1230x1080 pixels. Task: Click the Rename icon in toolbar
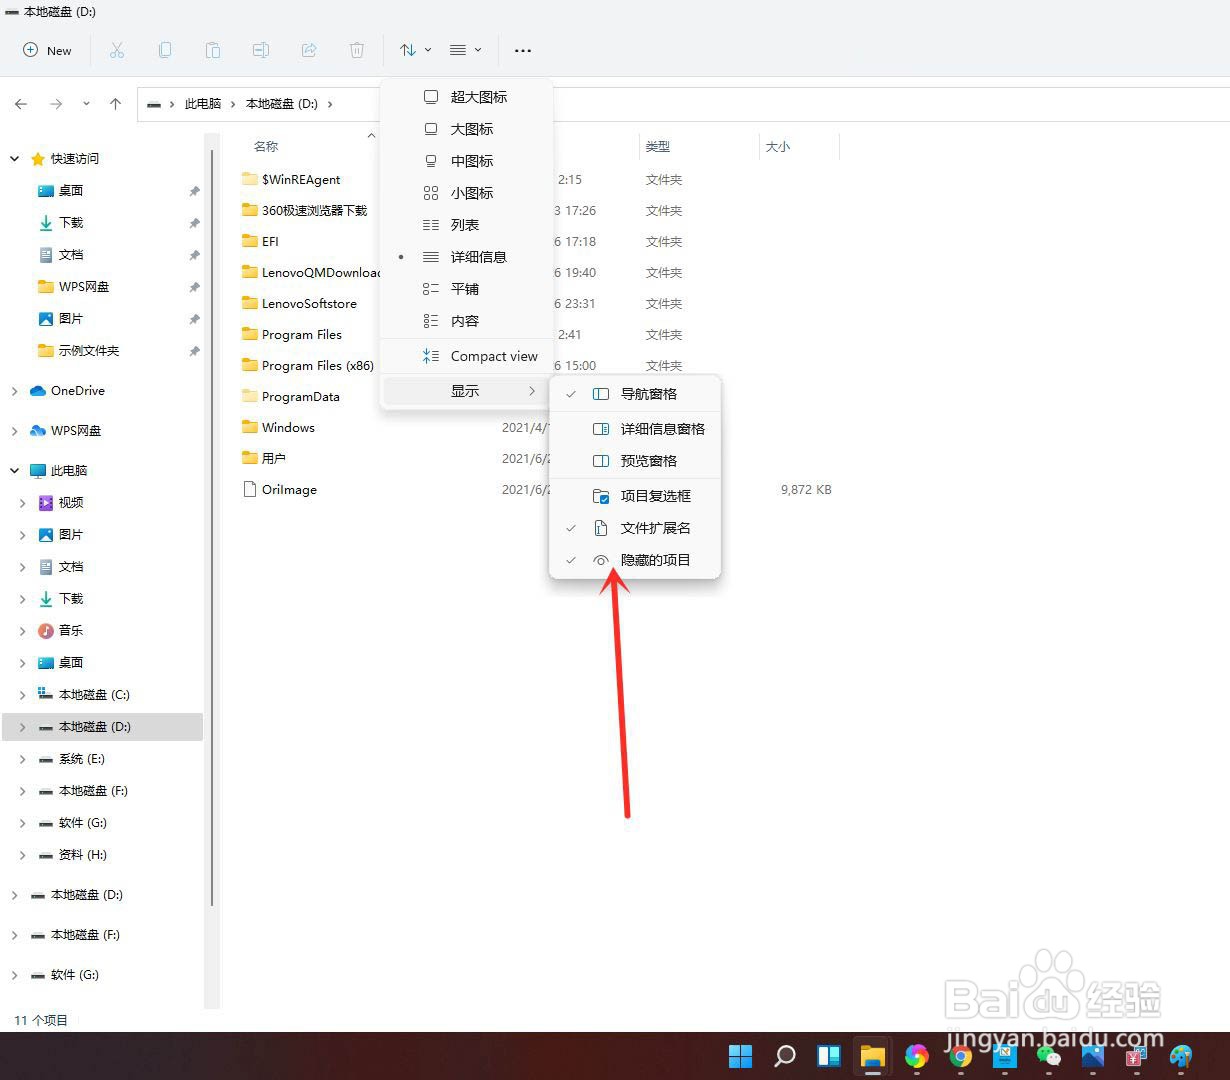(x=260, y=50)
